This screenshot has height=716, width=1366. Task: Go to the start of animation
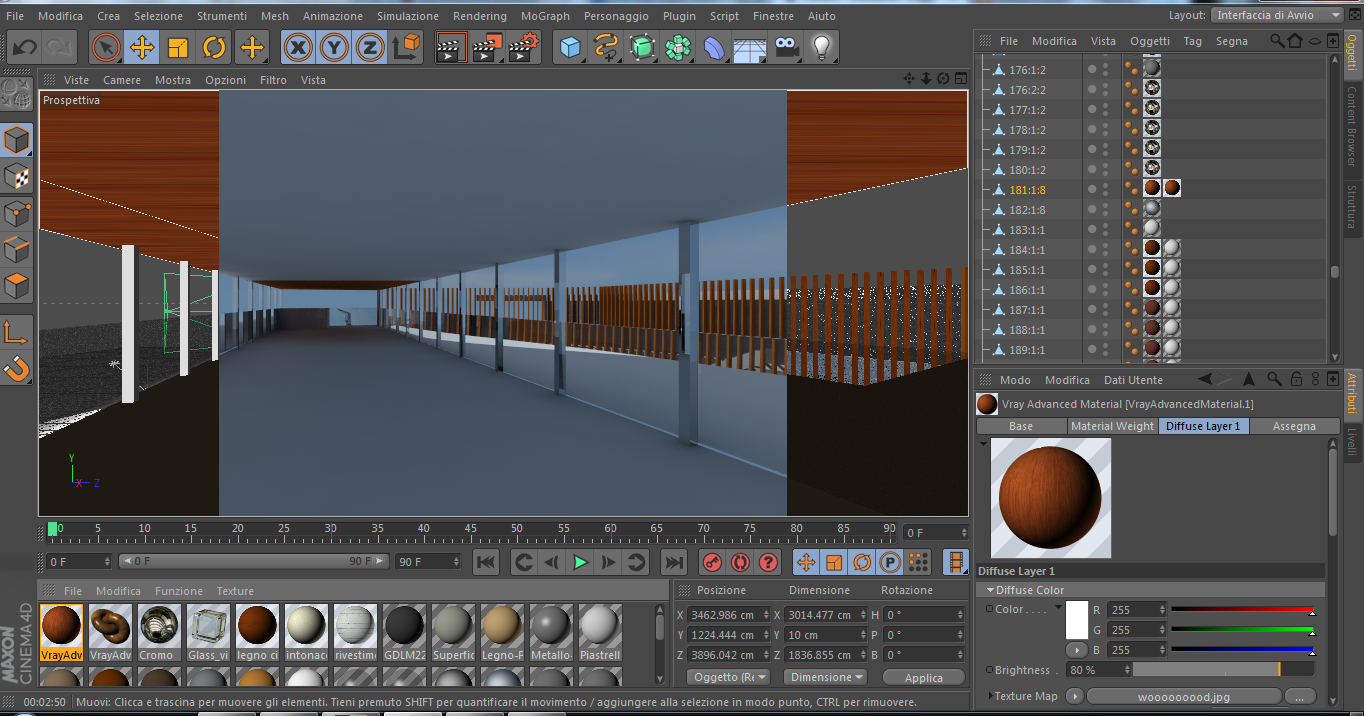point(486,562)
